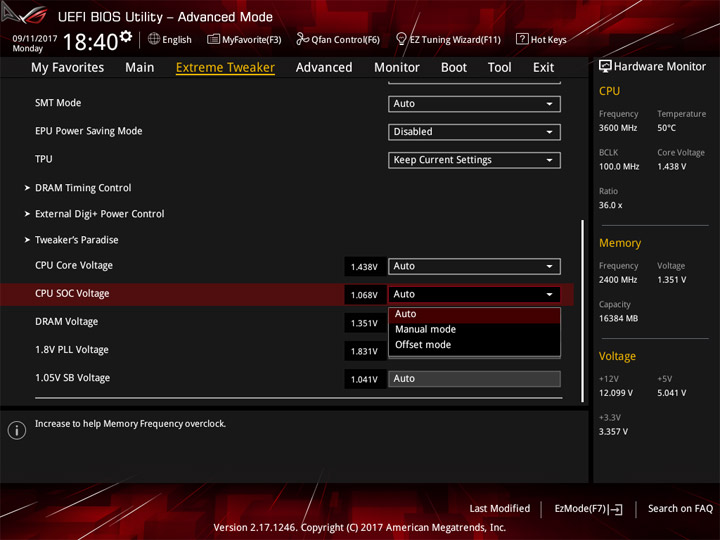
Task: Click the 1.05V SB Voltage Auto field
Action: coord(474,379)
